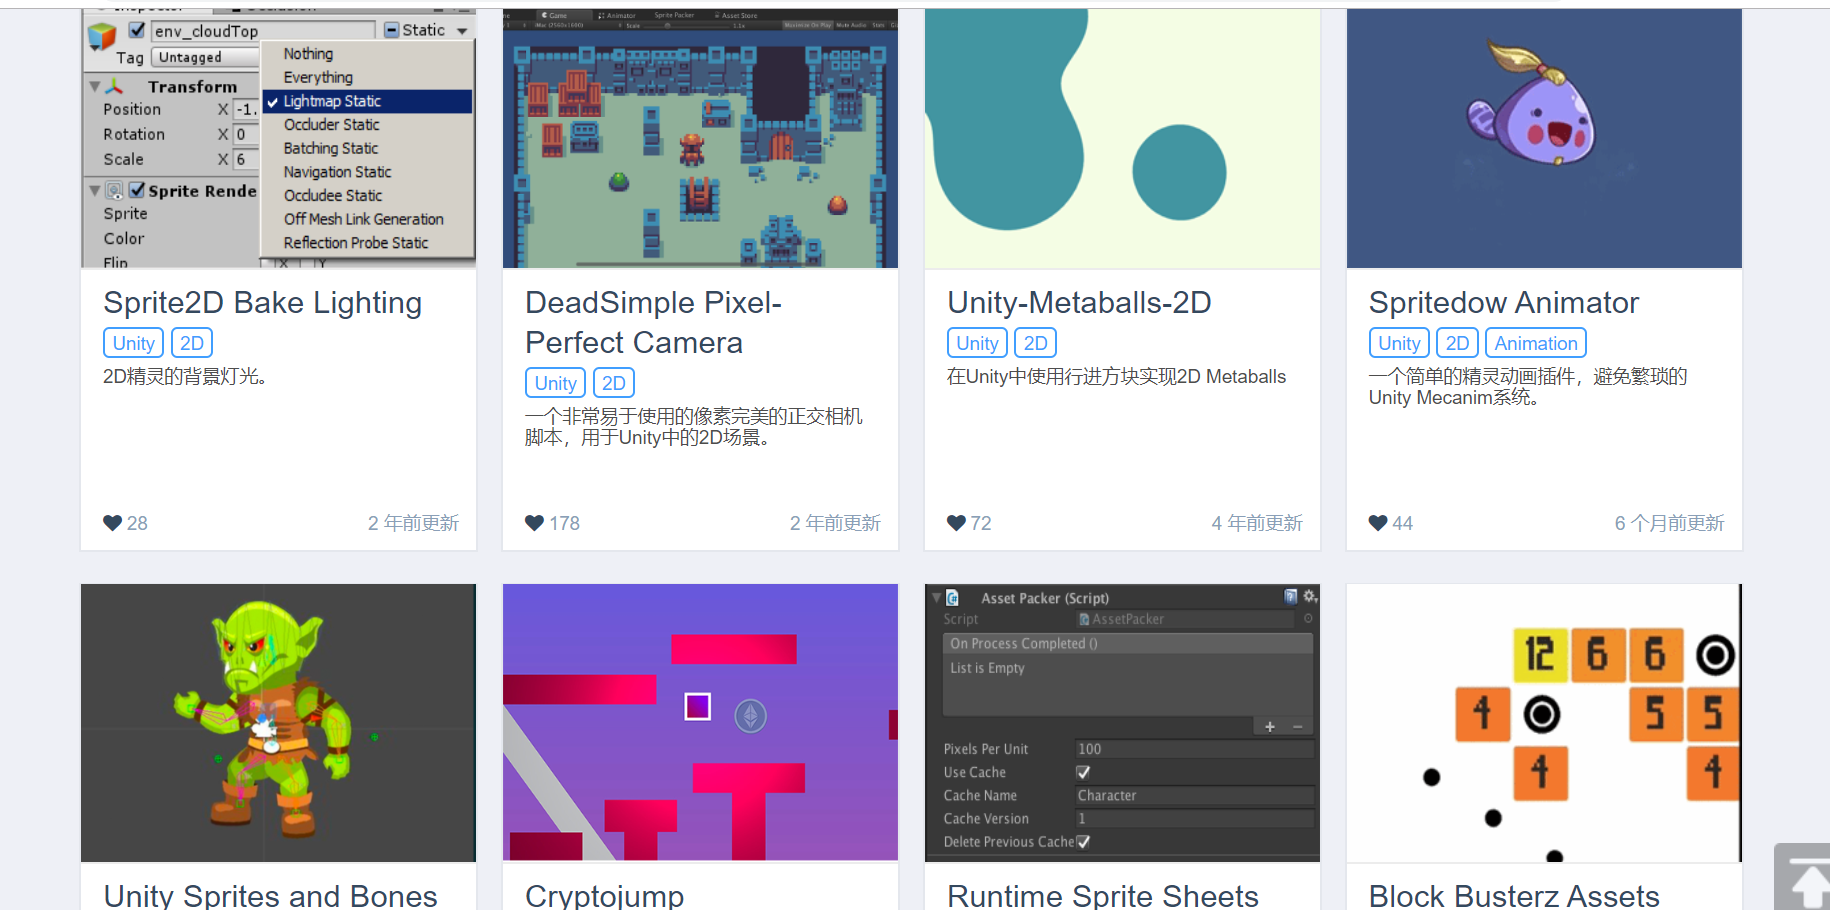Click 2D tag on Unity-Metaballs-2D card

pyautogui.click(x=1036, y=343)
